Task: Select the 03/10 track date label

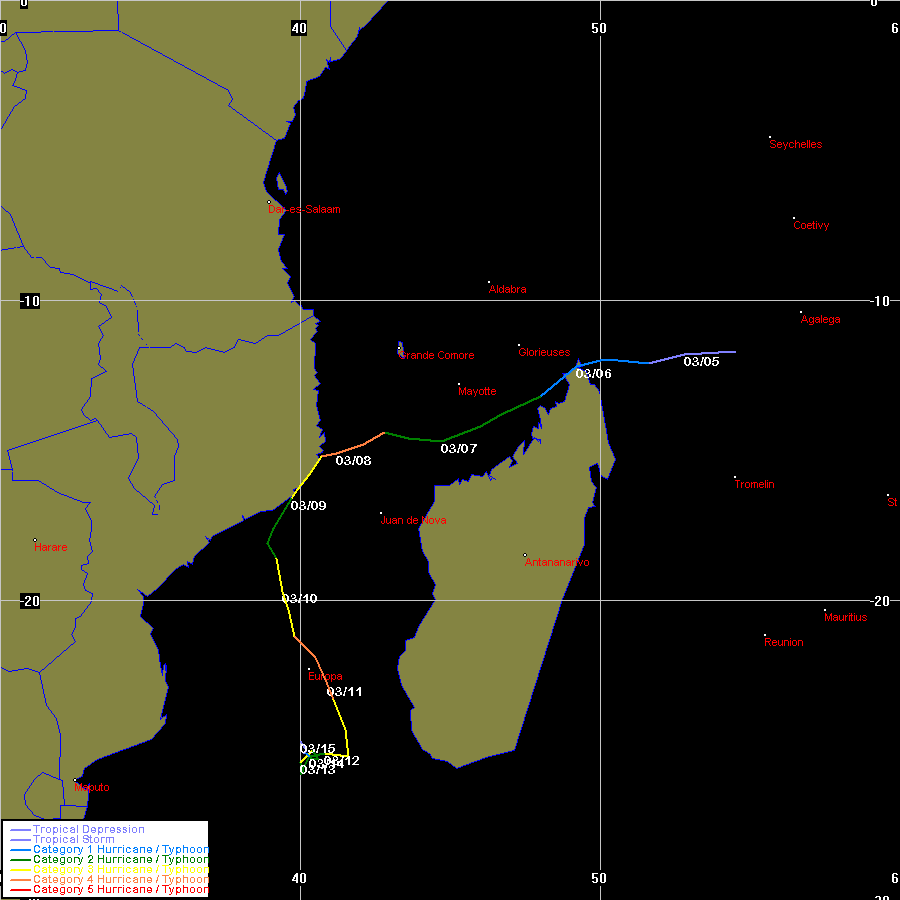Action: point(299,598)
